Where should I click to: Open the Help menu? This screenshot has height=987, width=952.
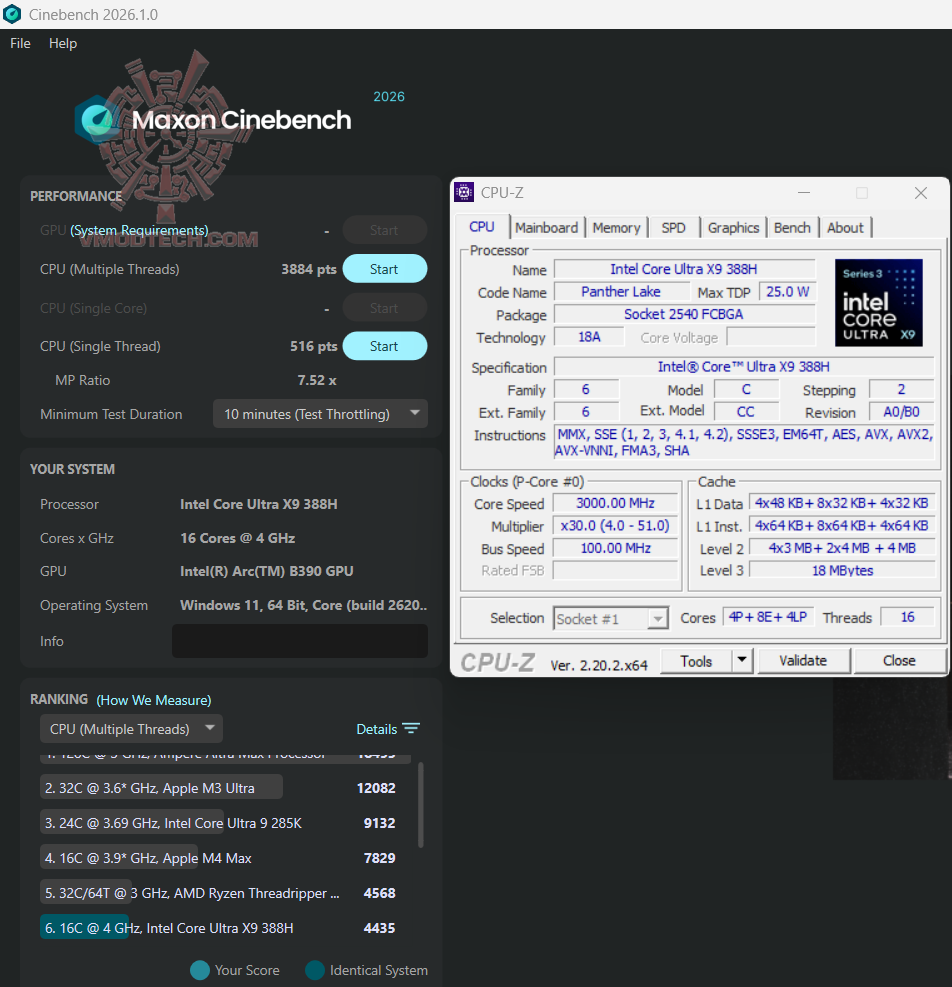[63, 43]
